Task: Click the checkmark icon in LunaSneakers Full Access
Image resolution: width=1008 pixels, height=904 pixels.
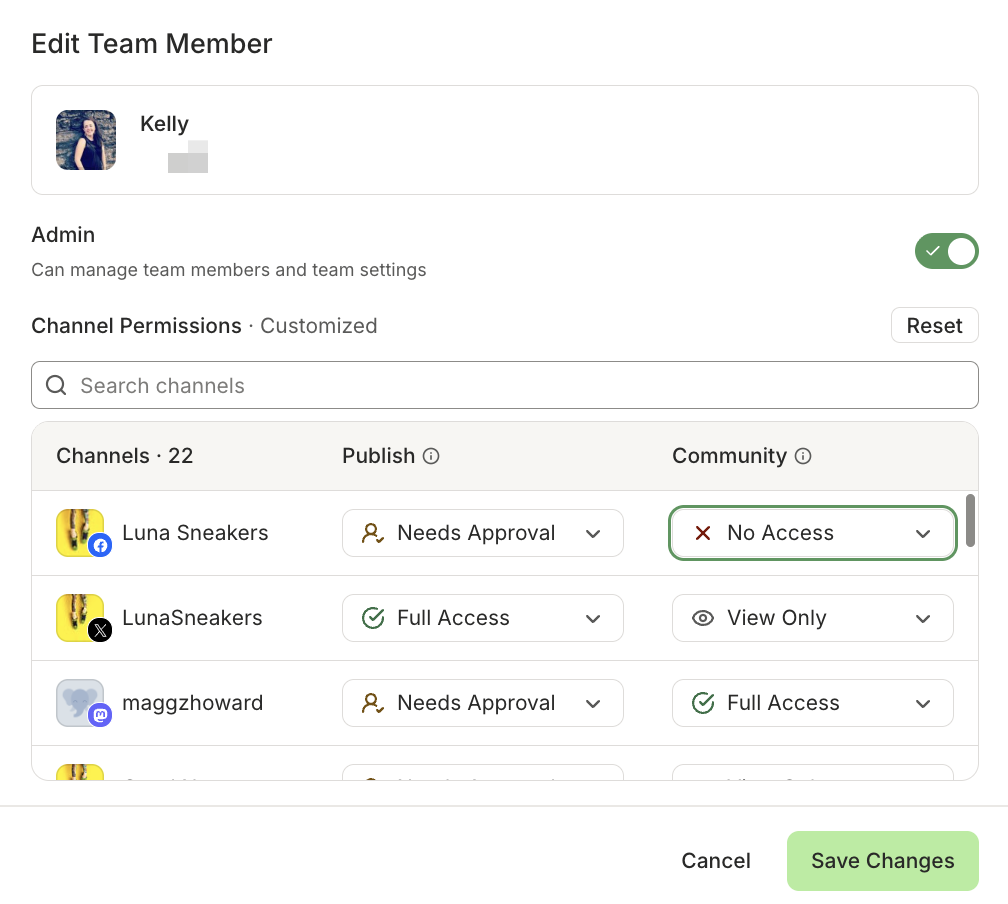Action: 373,618
